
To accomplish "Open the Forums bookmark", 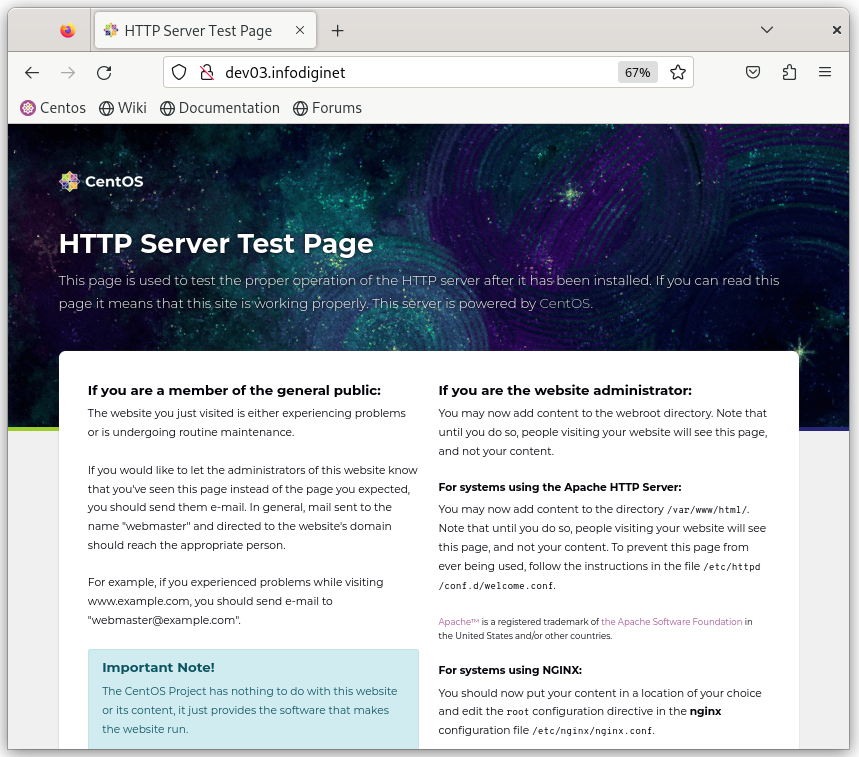I will [327, 108].
